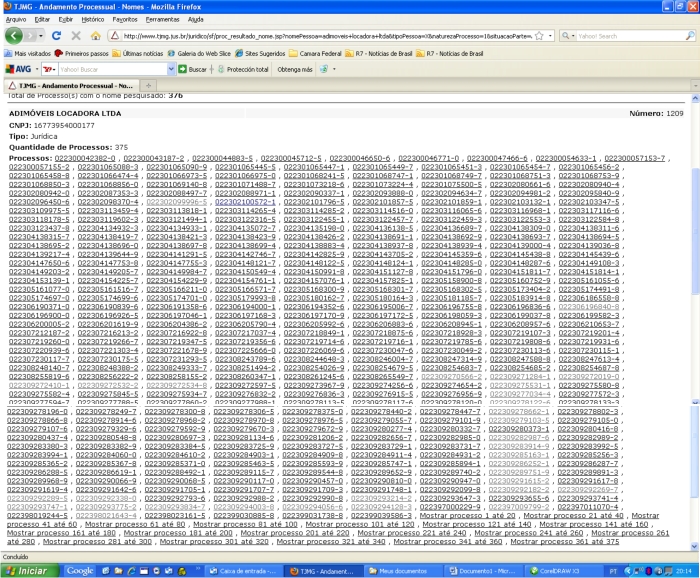Image resolution: width=700 pixels, height=578 pixels.
Task: Go to the Home page icon
Action: point(96,36)
